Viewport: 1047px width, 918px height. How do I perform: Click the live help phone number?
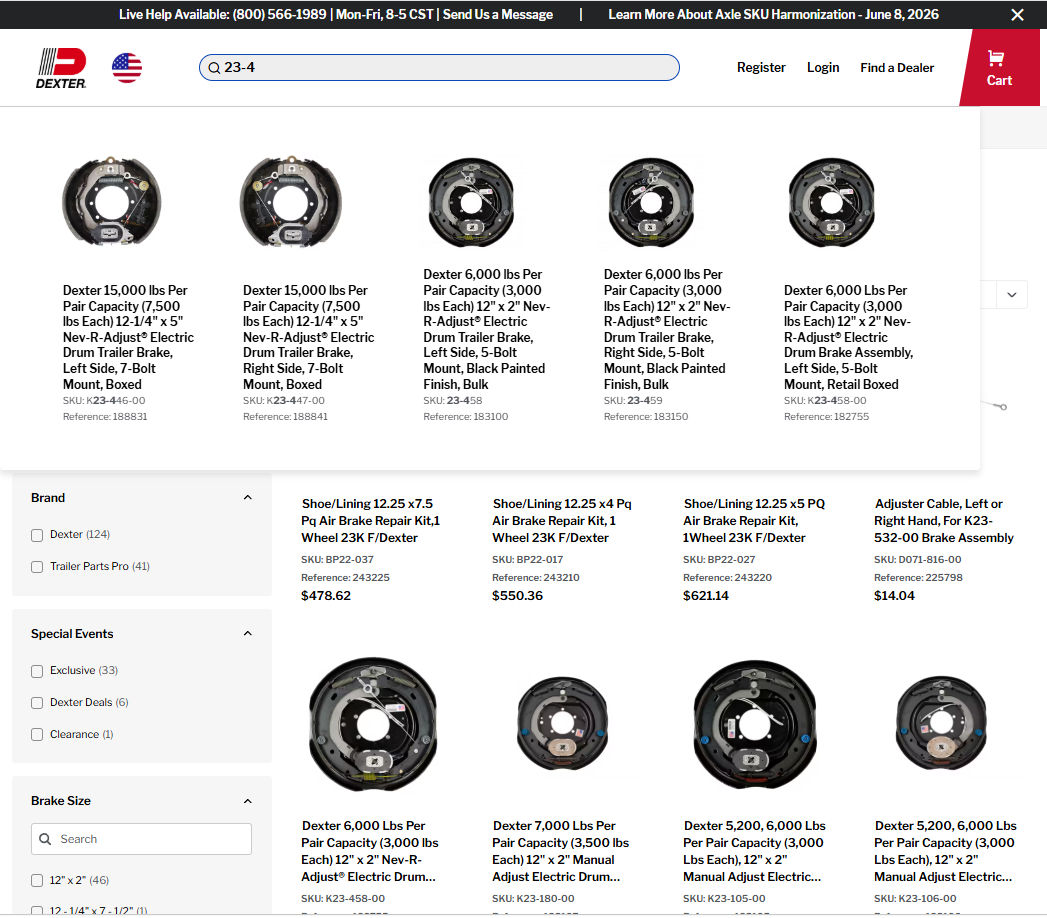tap(279, 15)
